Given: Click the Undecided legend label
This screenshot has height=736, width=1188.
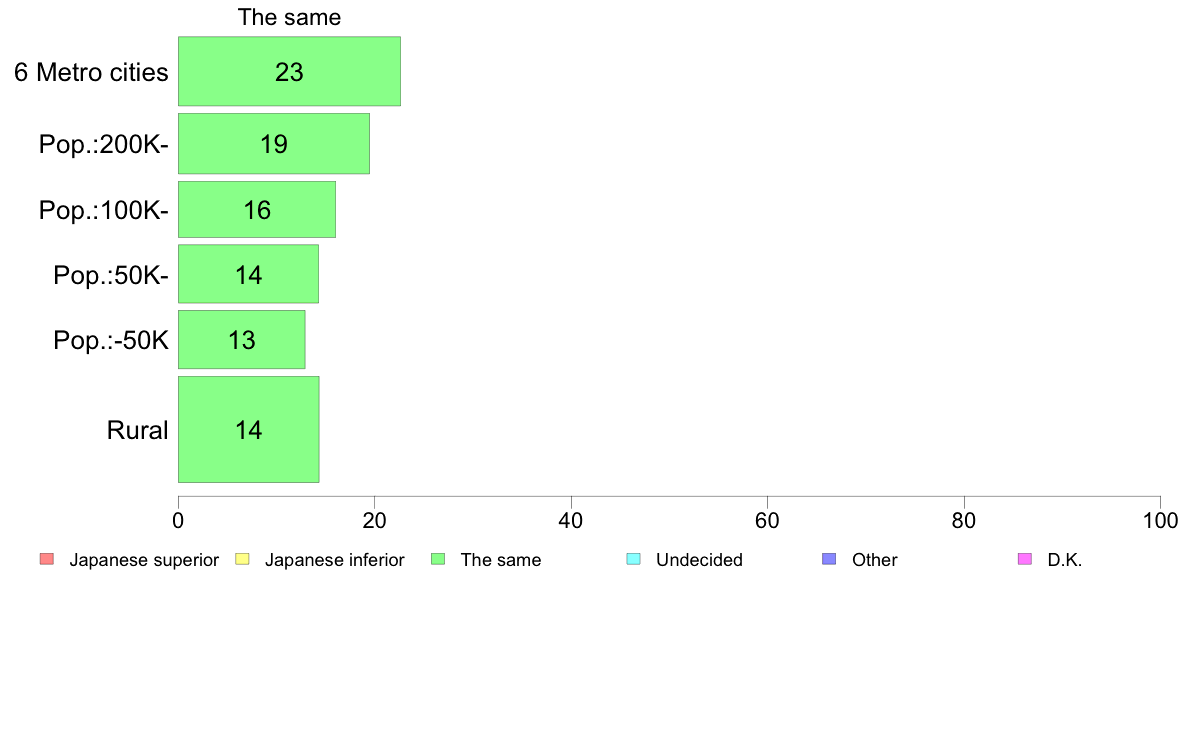Looking at the screenshot, I should pos(699,560).
